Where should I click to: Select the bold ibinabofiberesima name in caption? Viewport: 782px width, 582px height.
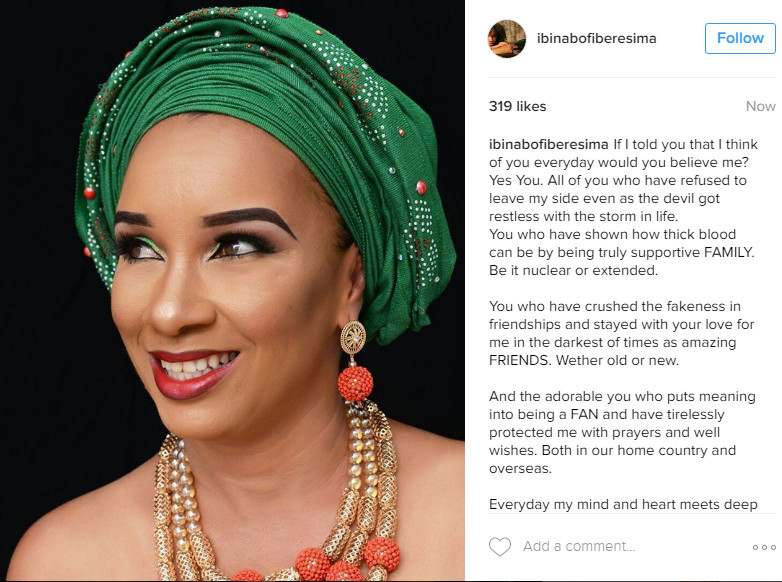coord(549,145)
